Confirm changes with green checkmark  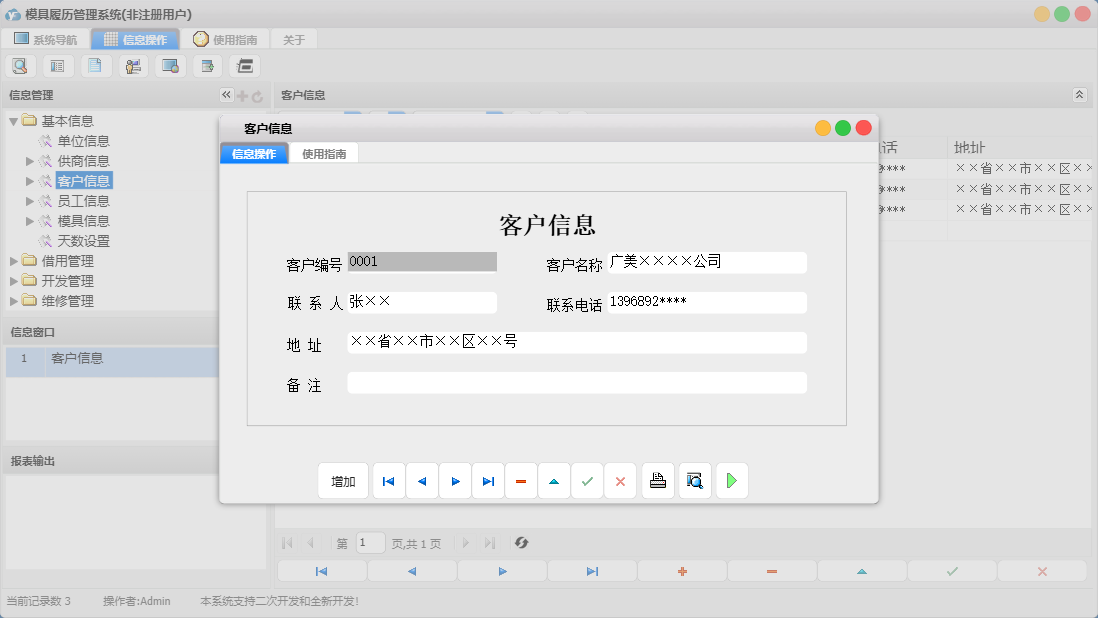587,481
